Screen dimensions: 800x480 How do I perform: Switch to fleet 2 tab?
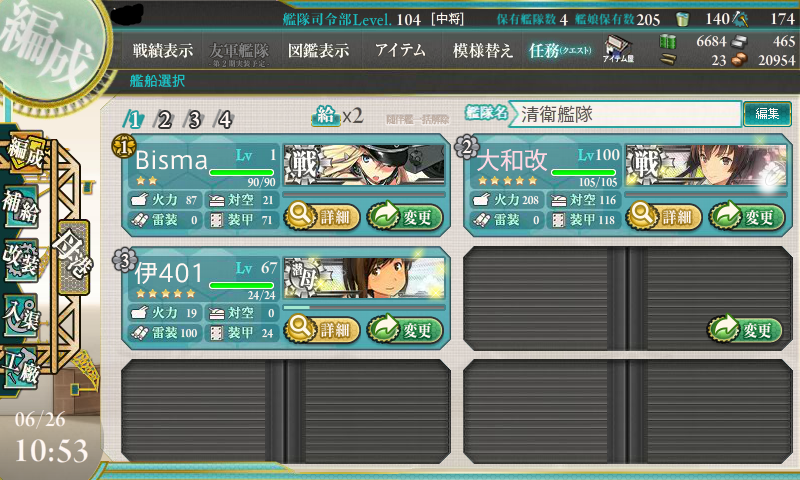click(164, 119)
